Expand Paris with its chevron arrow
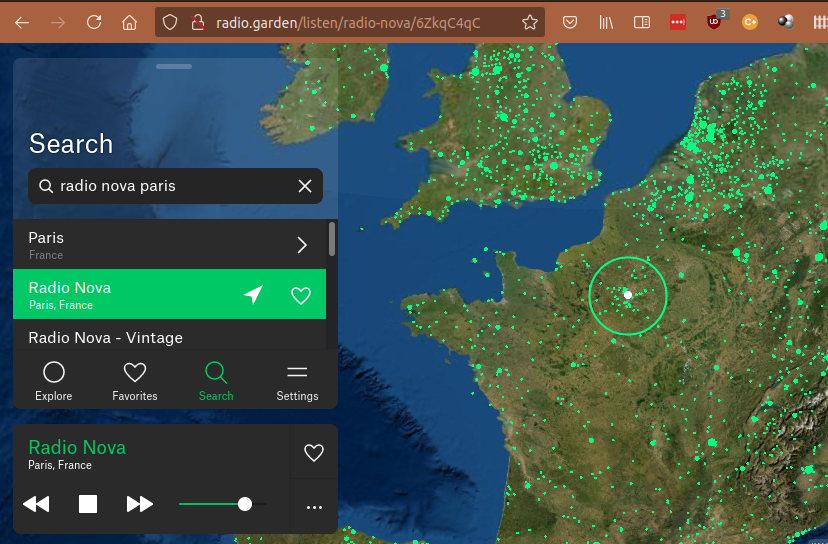This screenshot has height=544, width=828. pos(302,245)
